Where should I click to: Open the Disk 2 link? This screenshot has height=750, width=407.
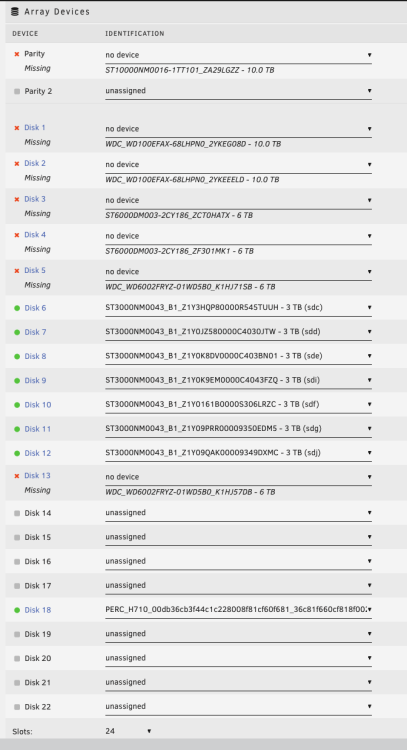pos(35,163)
